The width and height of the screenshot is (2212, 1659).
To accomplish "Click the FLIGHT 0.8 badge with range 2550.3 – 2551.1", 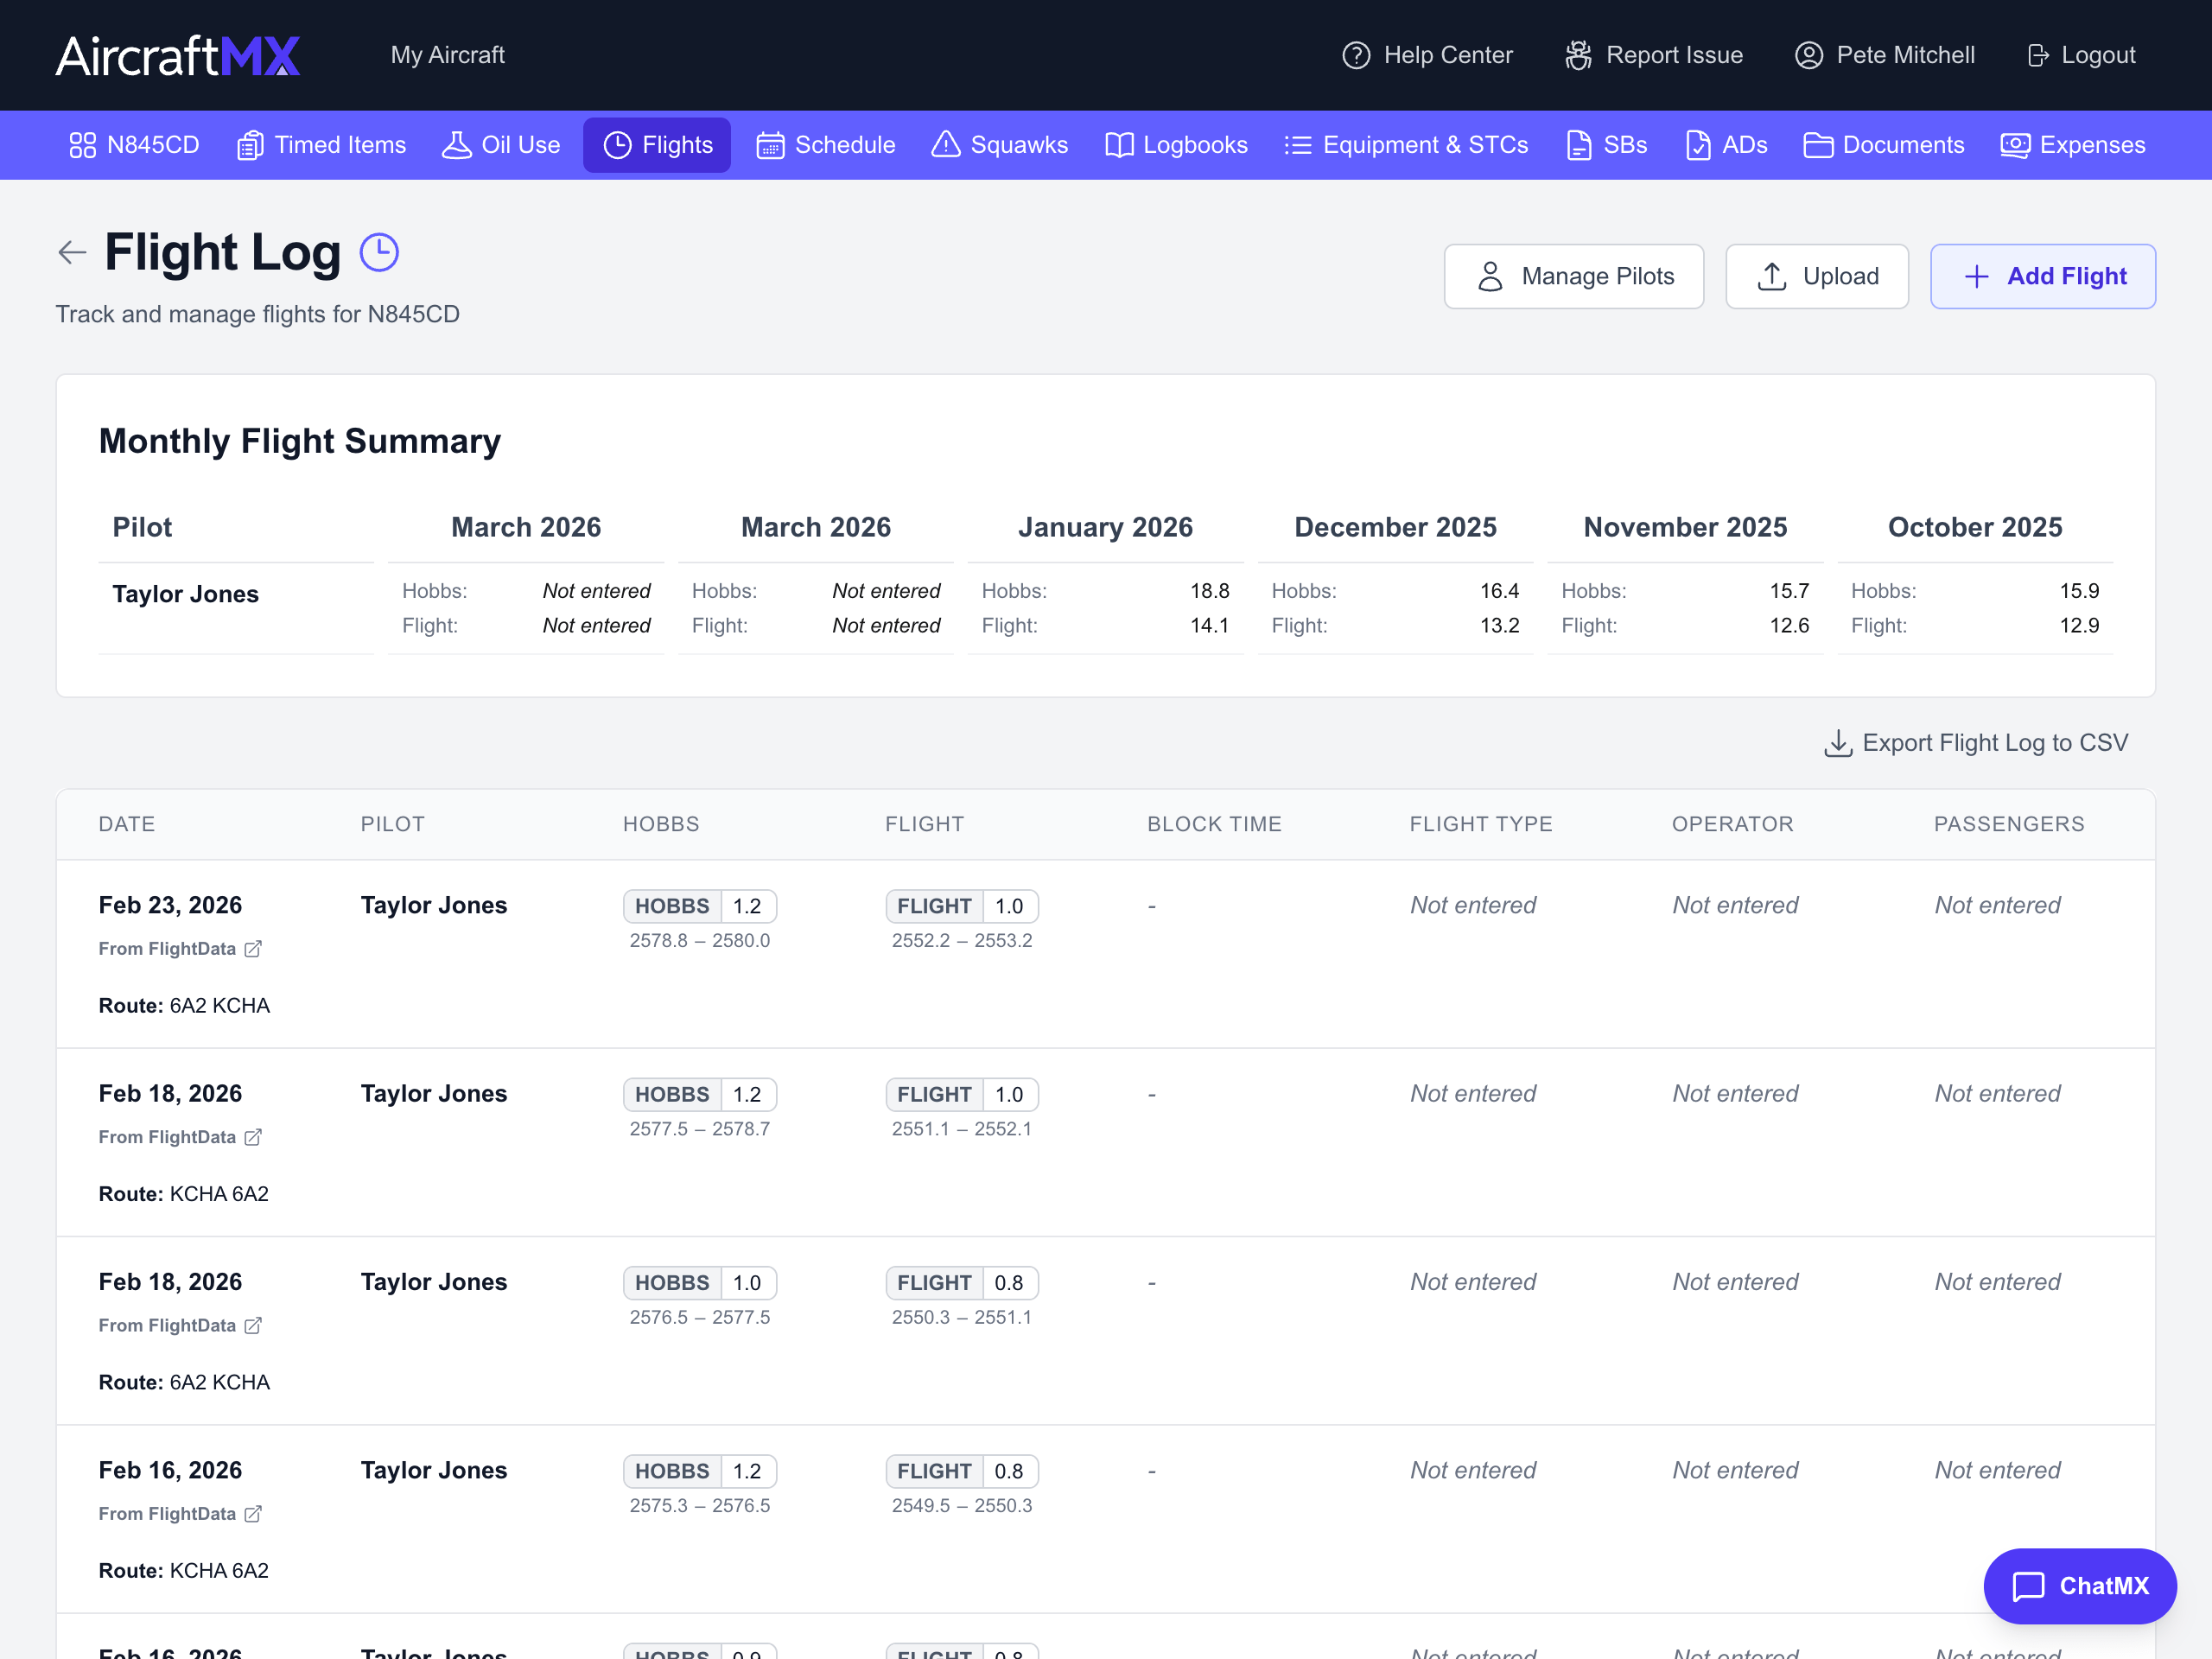I will pos(962,1283).
